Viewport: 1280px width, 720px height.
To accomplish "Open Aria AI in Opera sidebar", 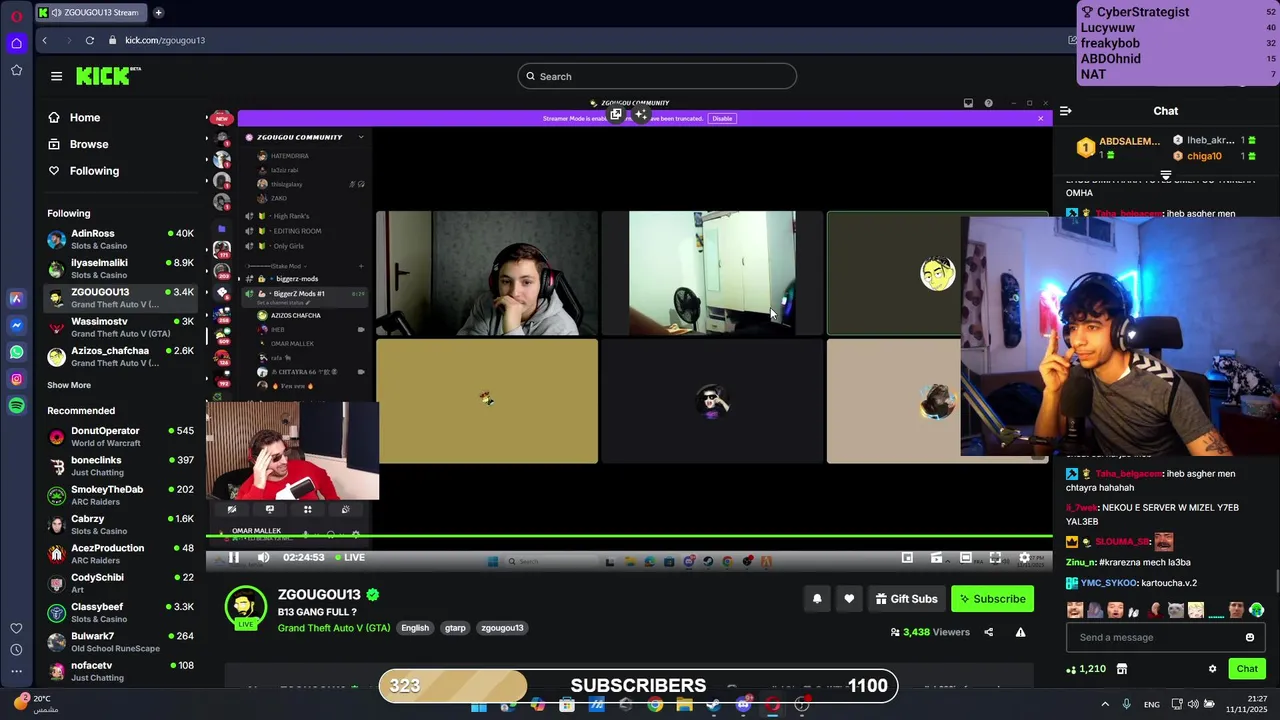I will (16, 298).
